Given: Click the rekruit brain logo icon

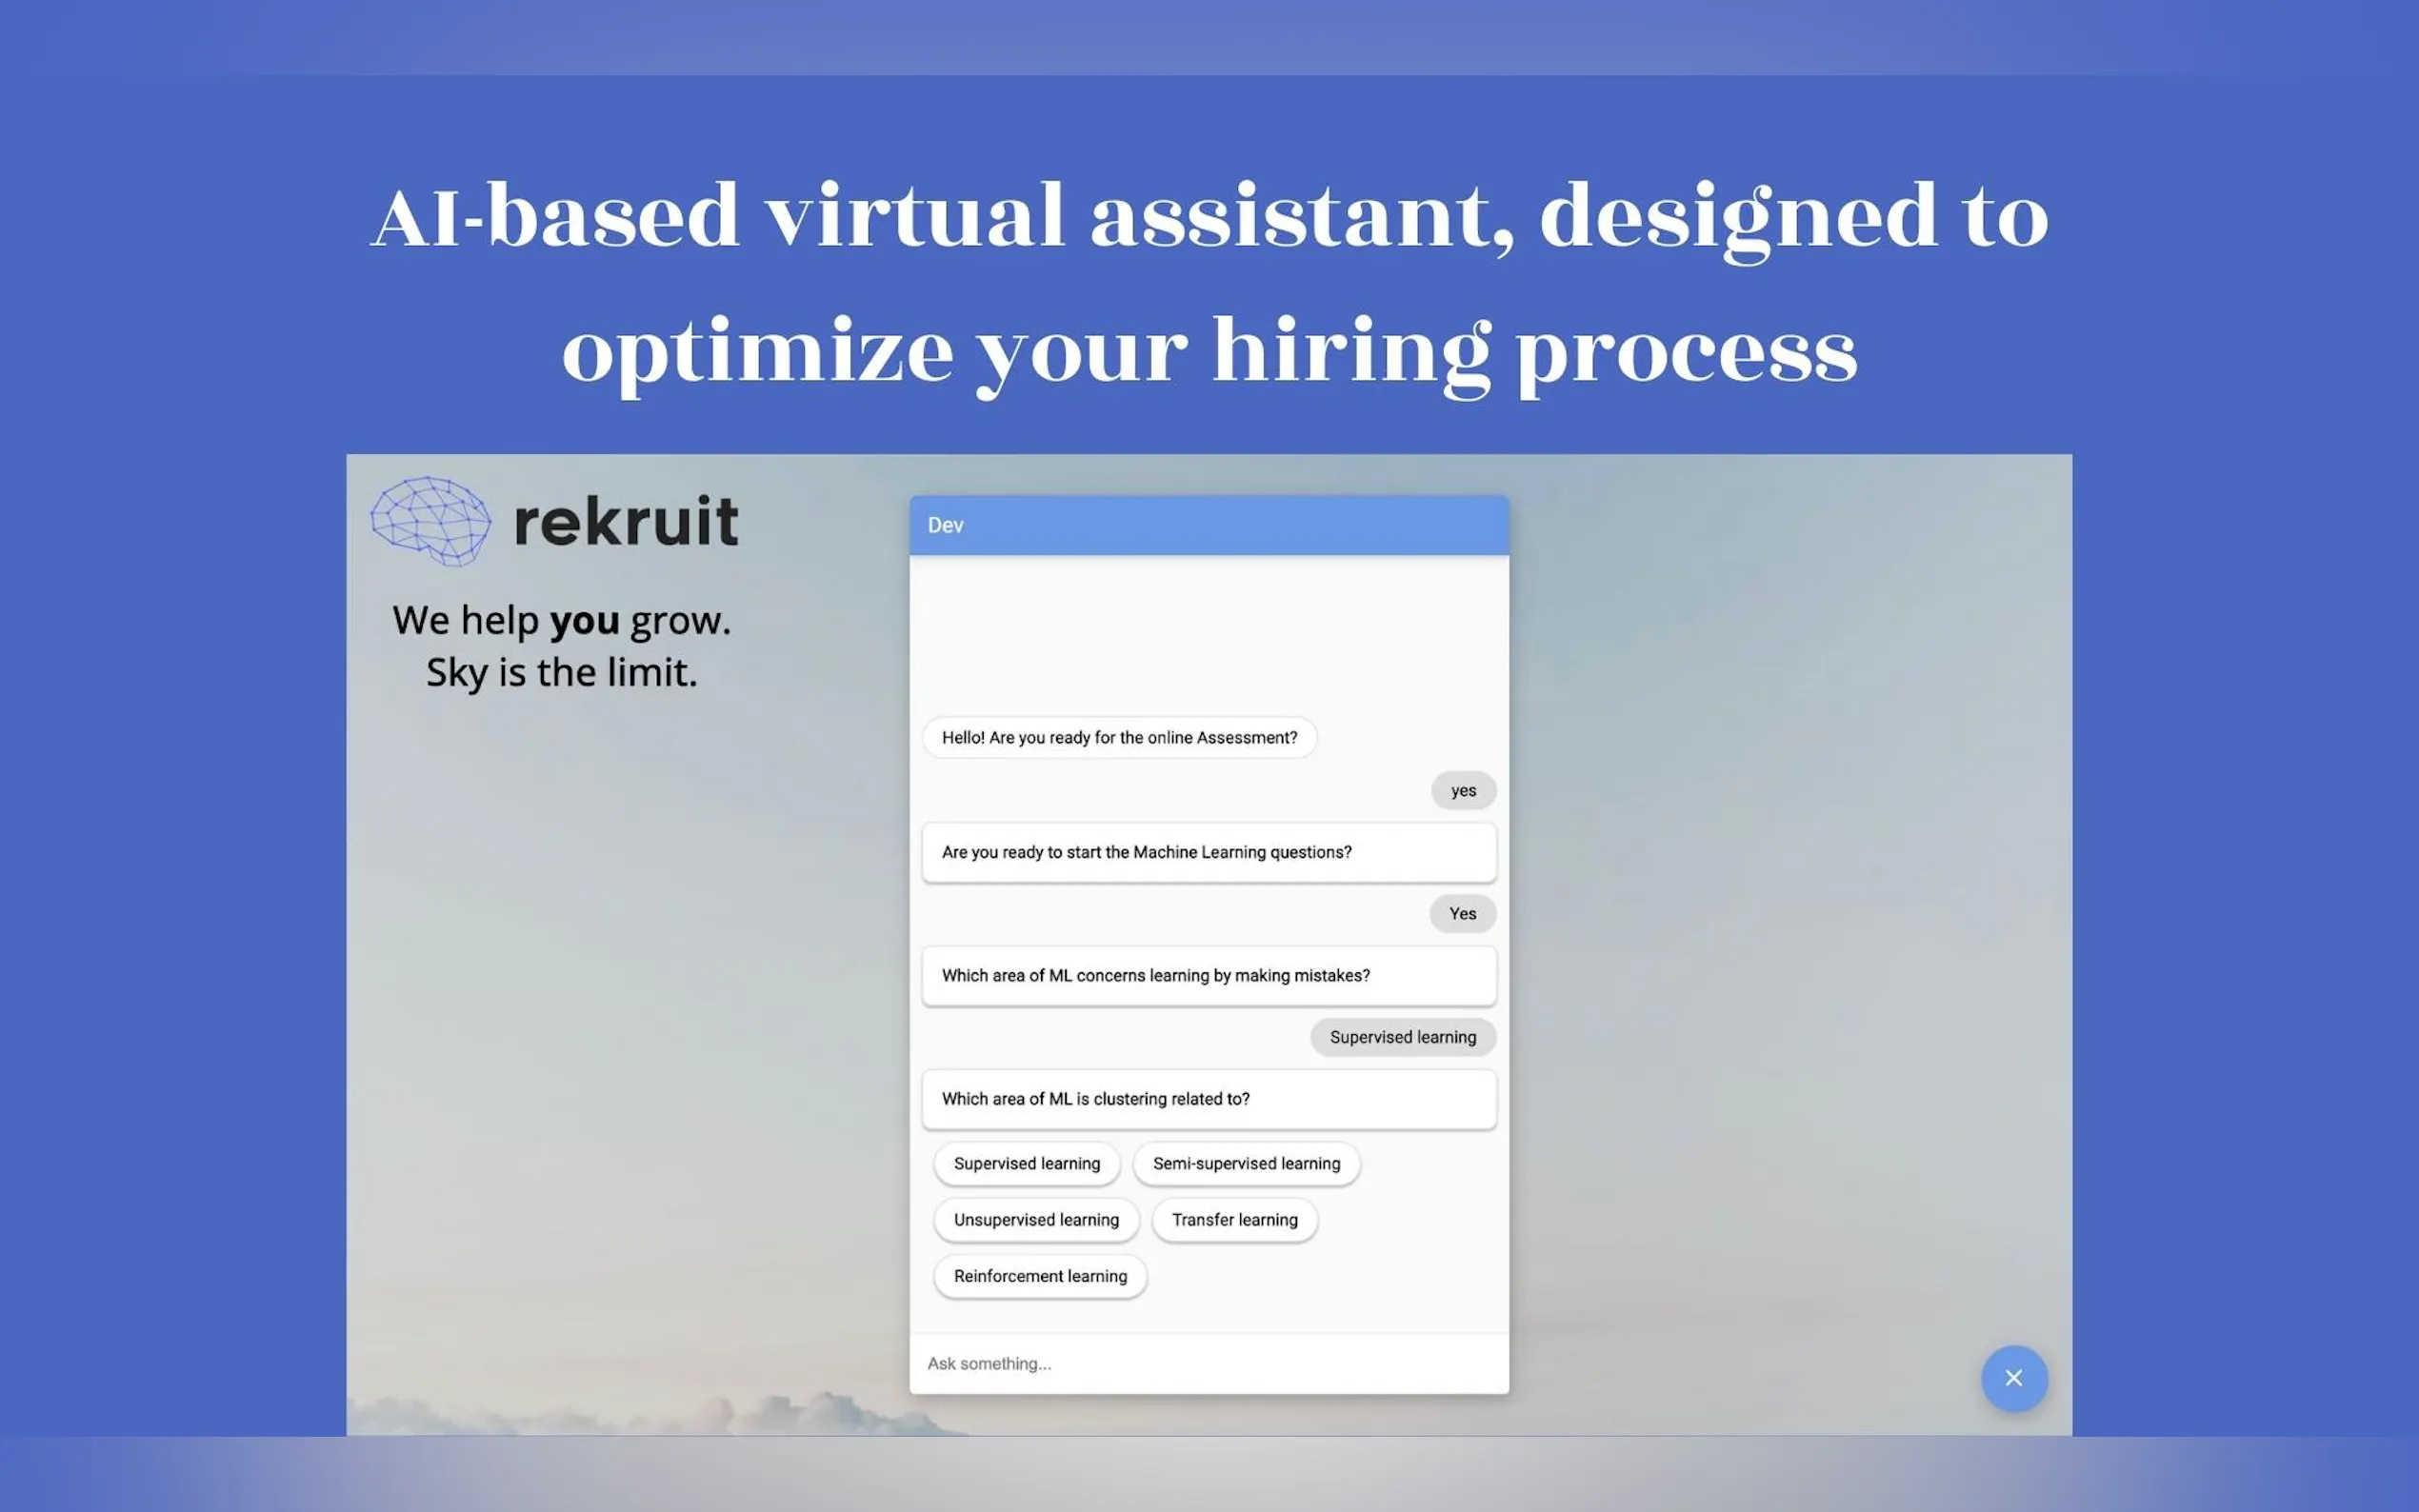Looking at the screenshot, I should (x=431, y=521).
